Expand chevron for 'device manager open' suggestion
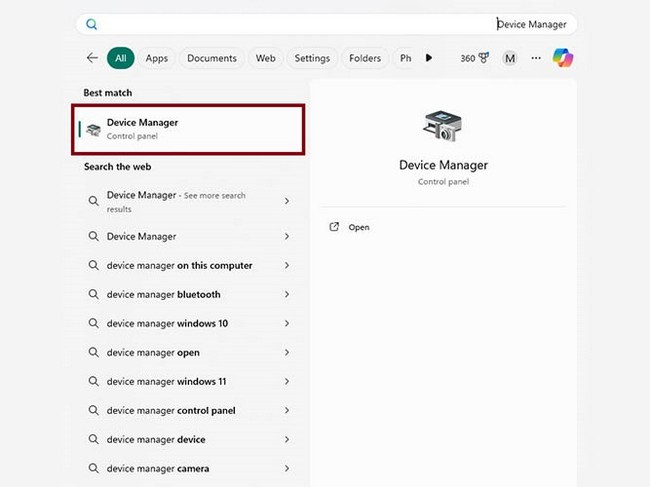650x487 pixels. pyautogui.click(x=287, y=352)
